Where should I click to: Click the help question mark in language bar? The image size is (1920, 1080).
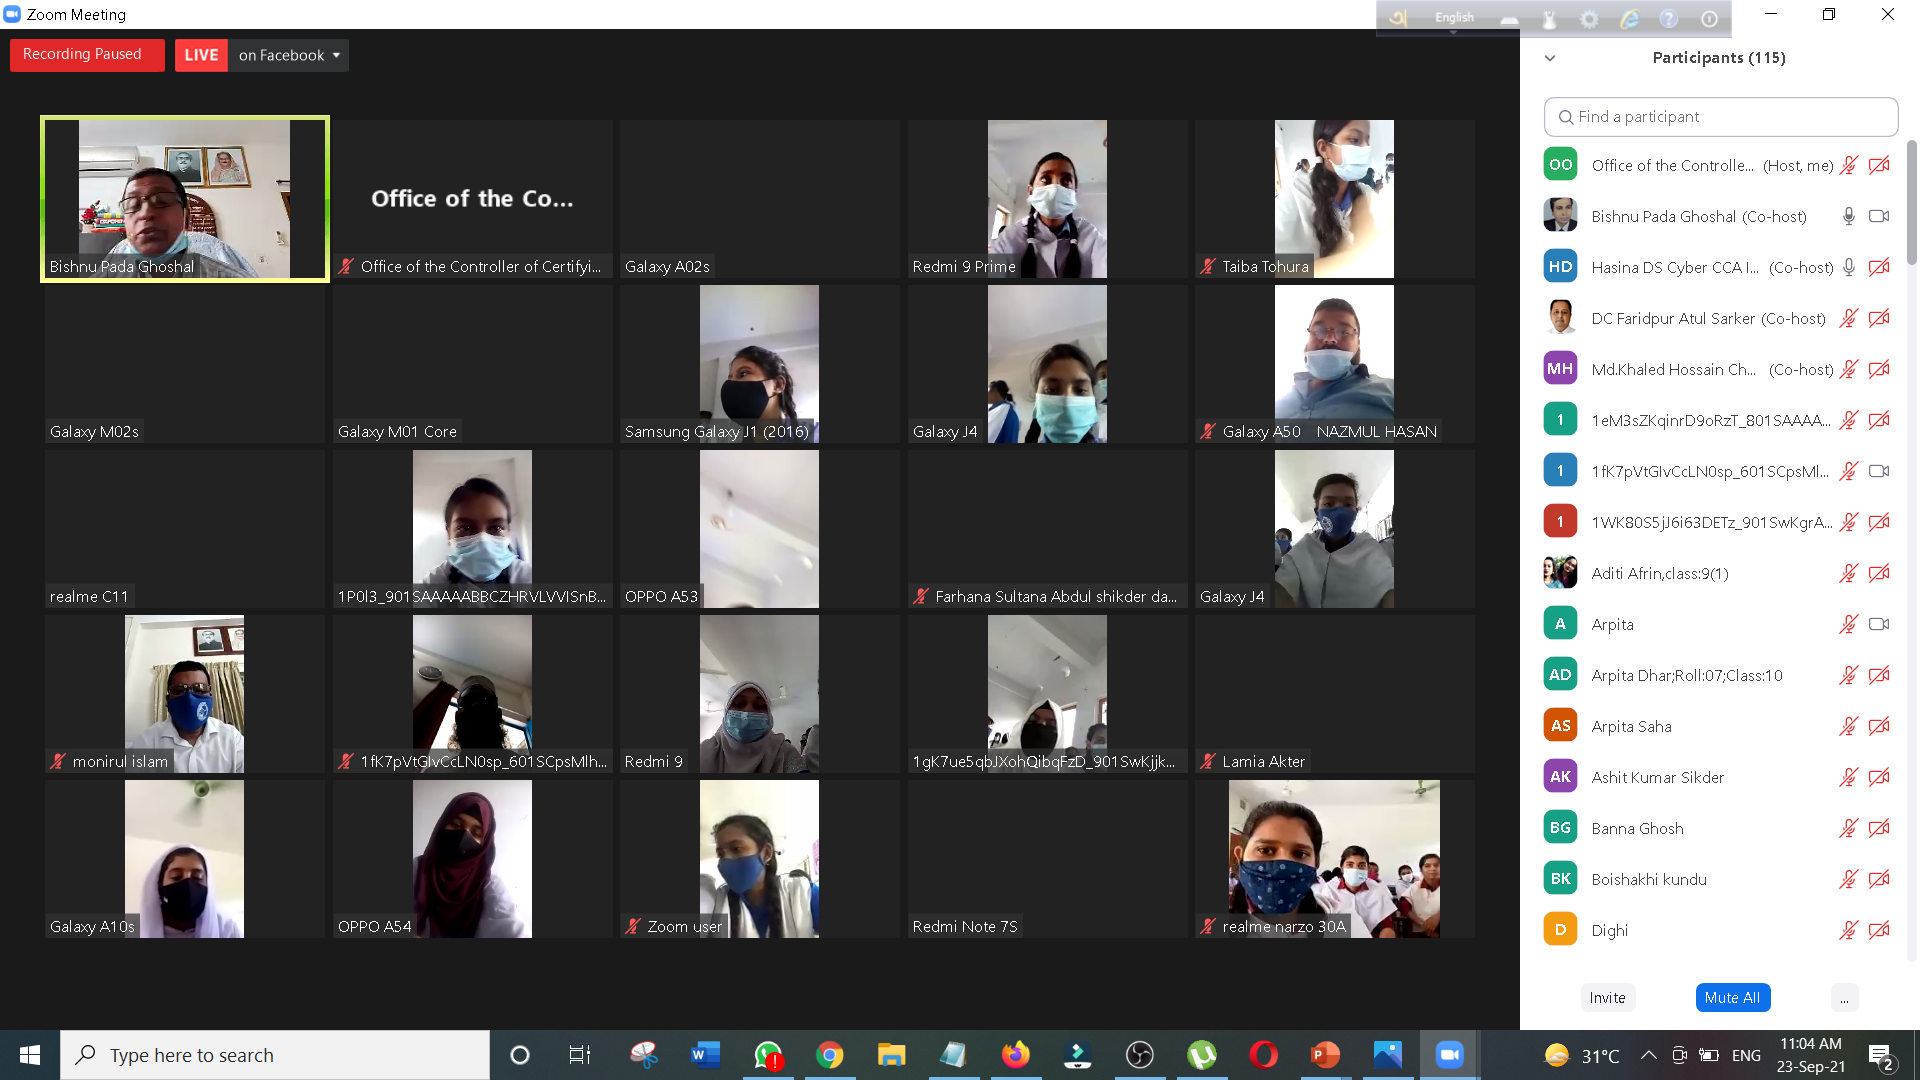click(x=1669, y=19)
